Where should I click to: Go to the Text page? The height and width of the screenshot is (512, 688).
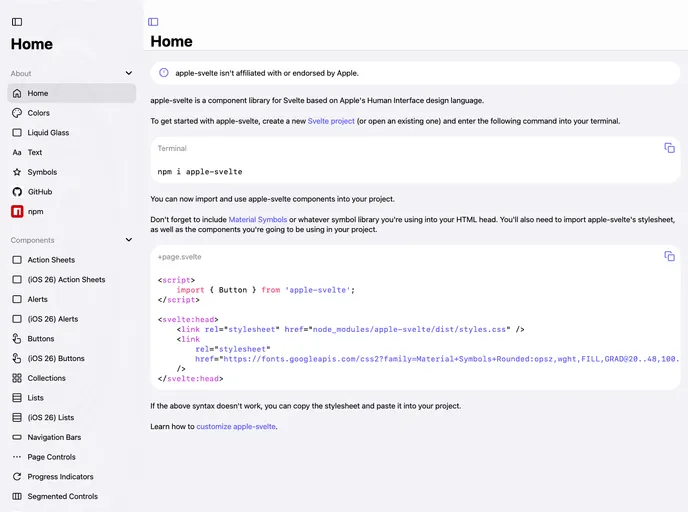coord(72,153)
